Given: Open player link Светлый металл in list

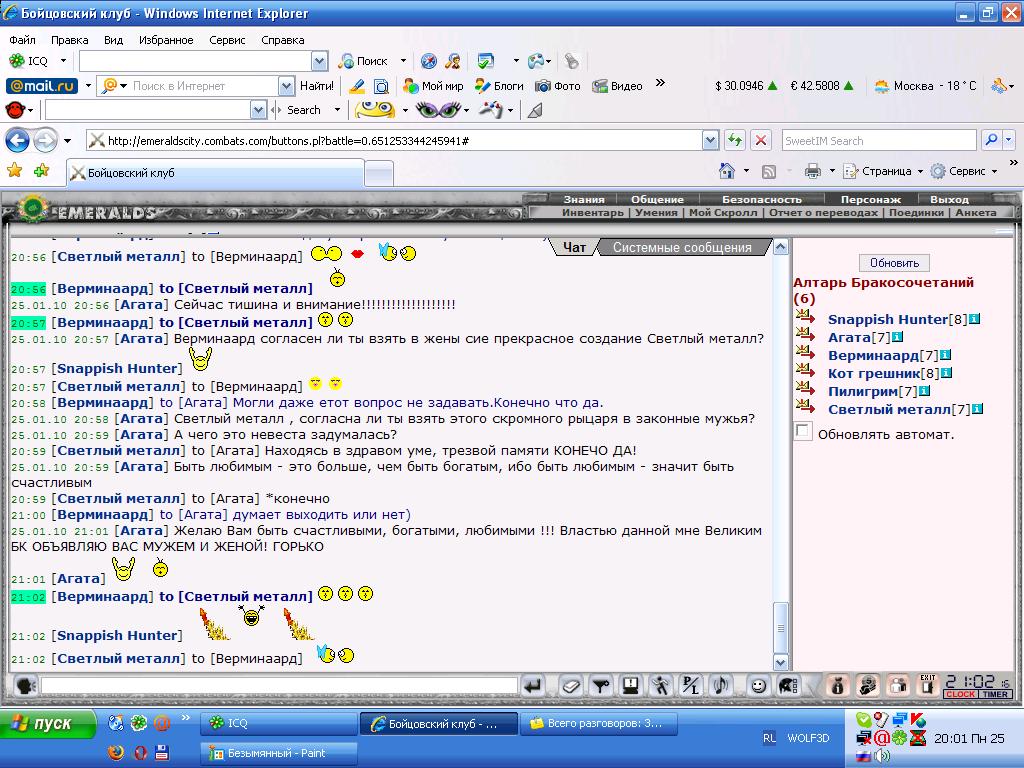Looking at the screenshot, I should pos(889,409).
